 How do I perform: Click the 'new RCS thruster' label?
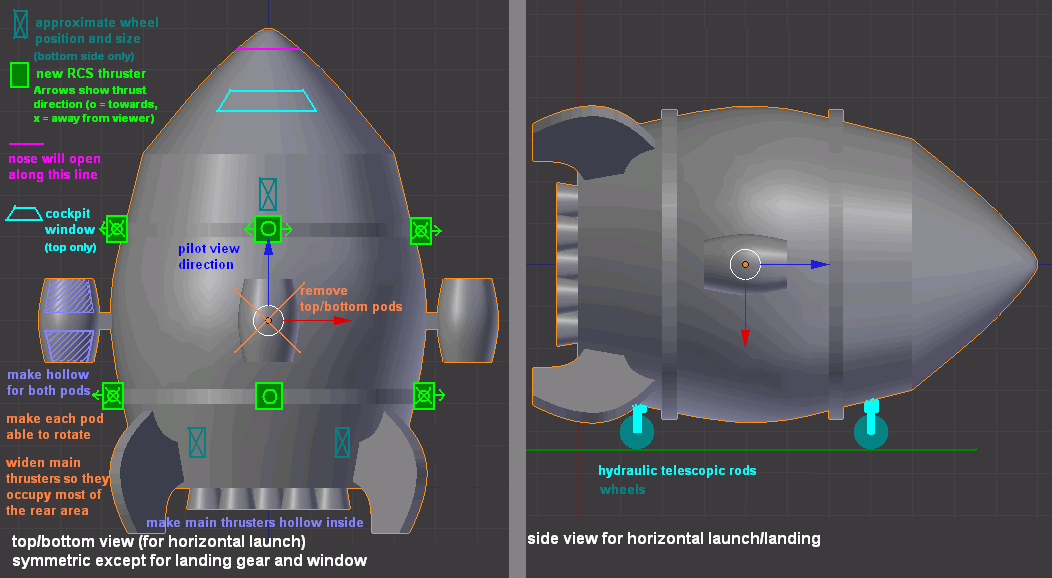tap(91, 74)
